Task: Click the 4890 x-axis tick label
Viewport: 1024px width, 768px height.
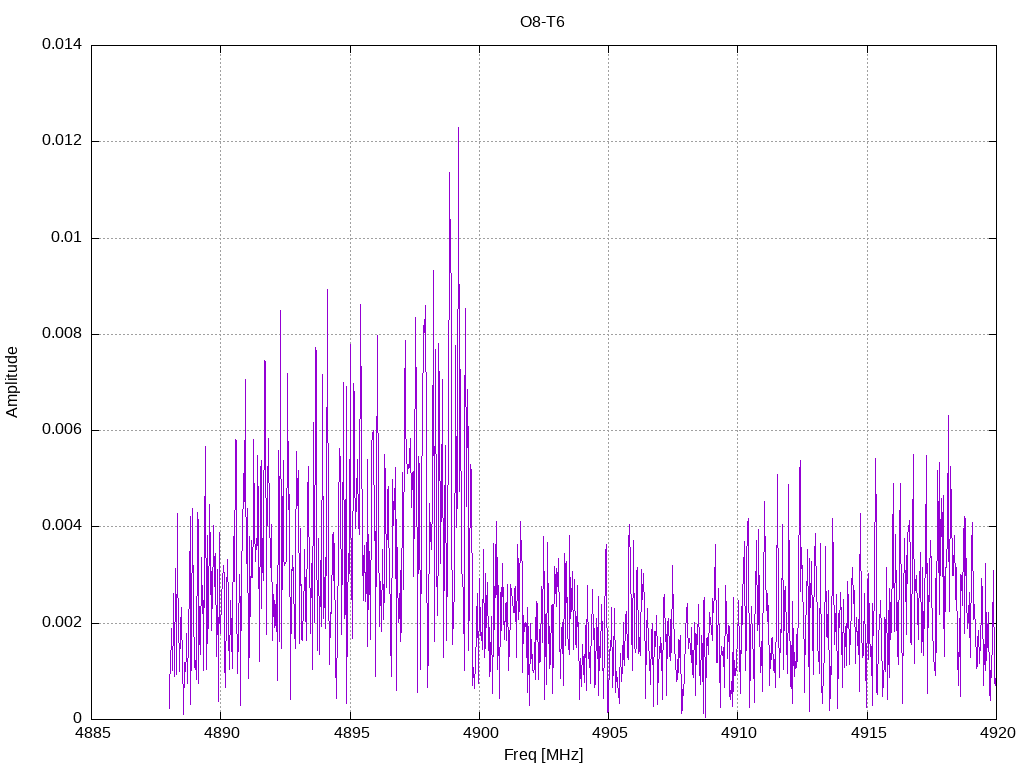Action: (x=221, y=733)
